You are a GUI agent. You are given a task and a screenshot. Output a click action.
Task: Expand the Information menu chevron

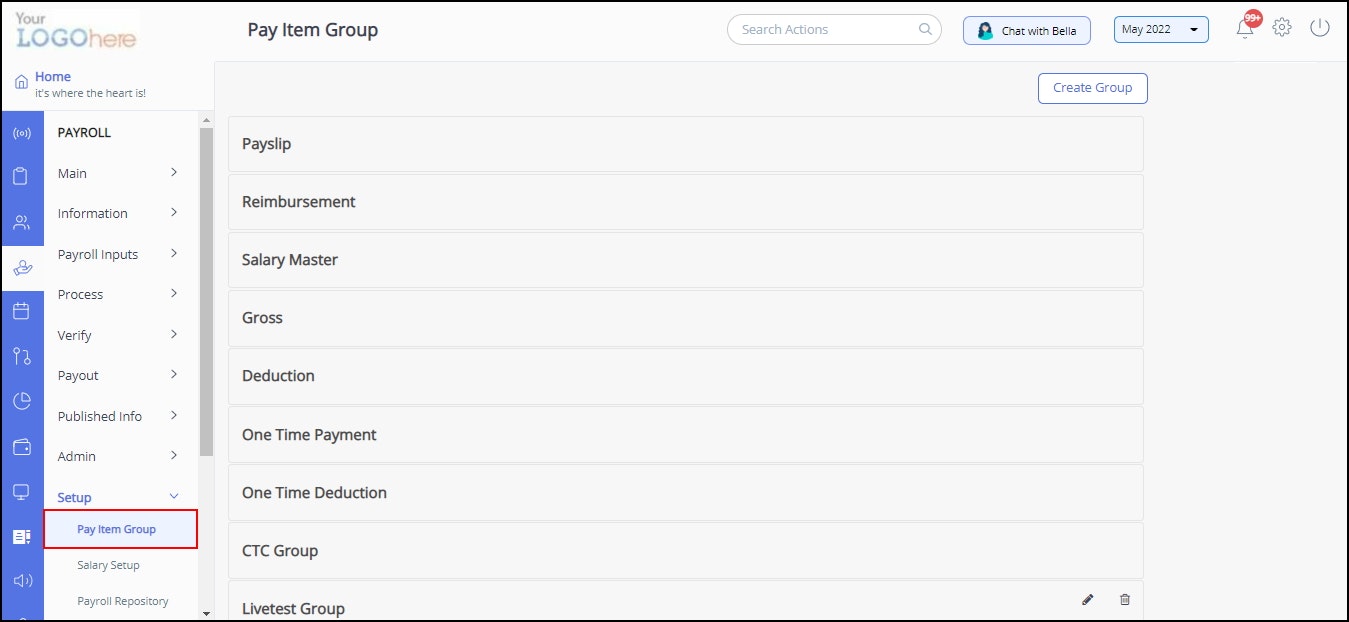174,212
